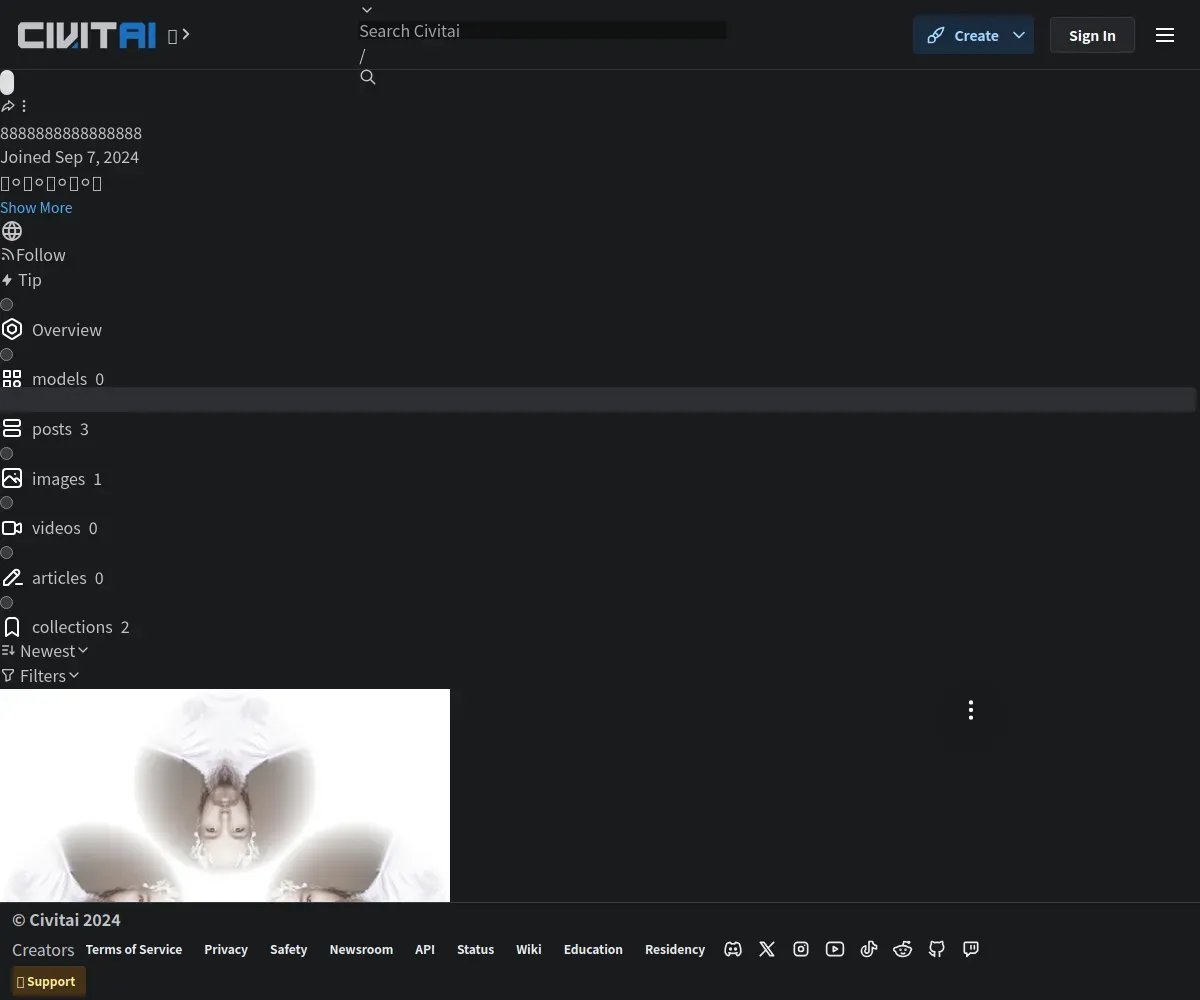
Task: Open Terms of Service link
Action: (134, 949)
